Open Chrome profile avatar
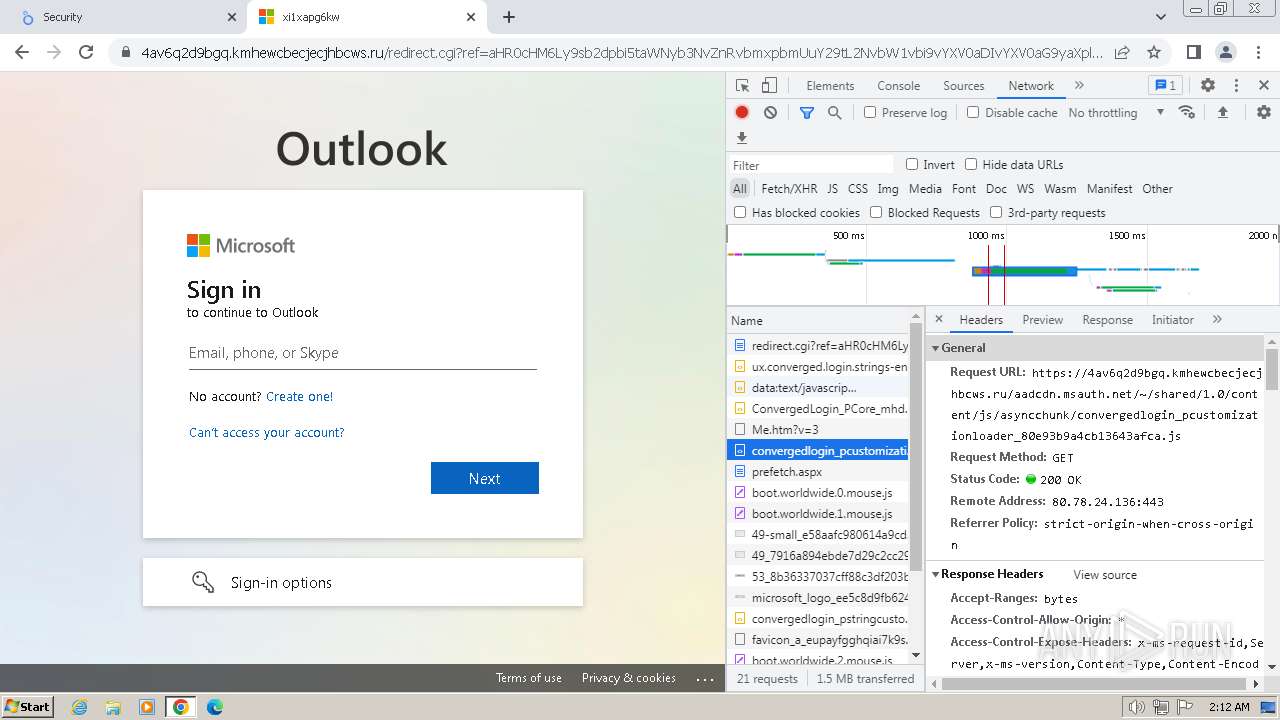The height and width of the screenshot is (720, 1280). (1225, 52)
